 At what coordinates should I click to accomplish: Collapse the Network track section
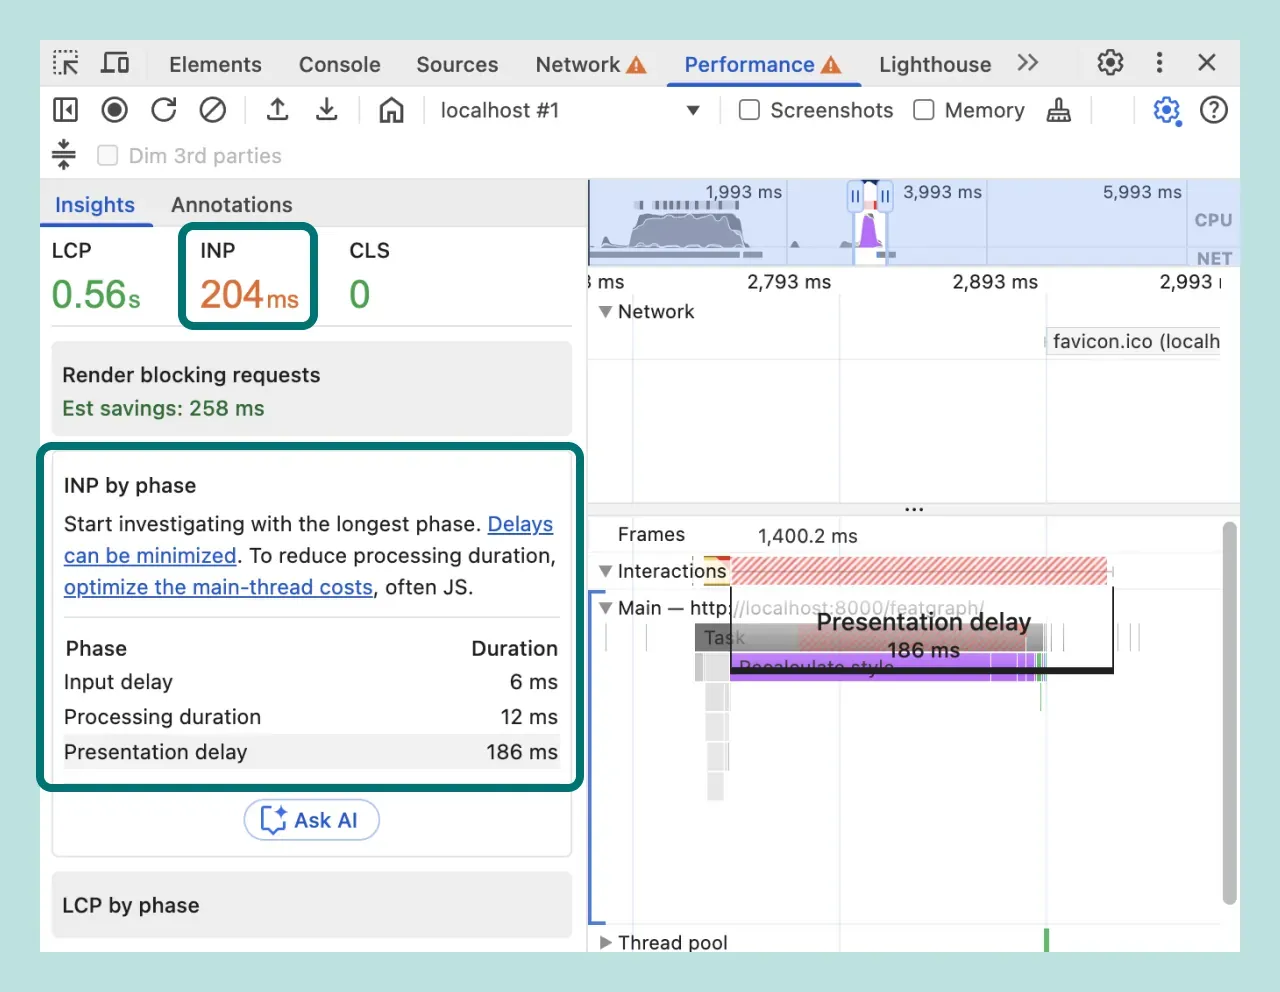click(605, 311)
